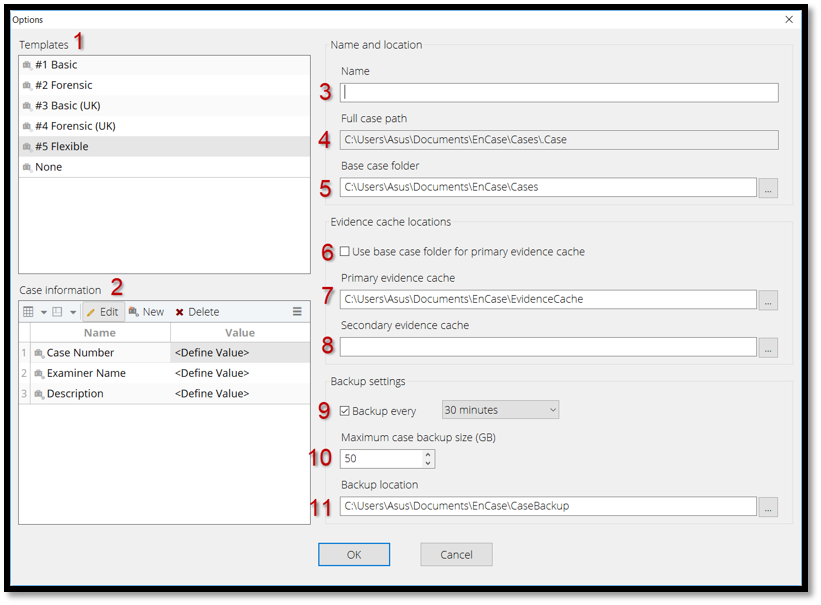Select the #2 Forensic template
The width and height of the screenshot is (821, 605).
(64, 85)
